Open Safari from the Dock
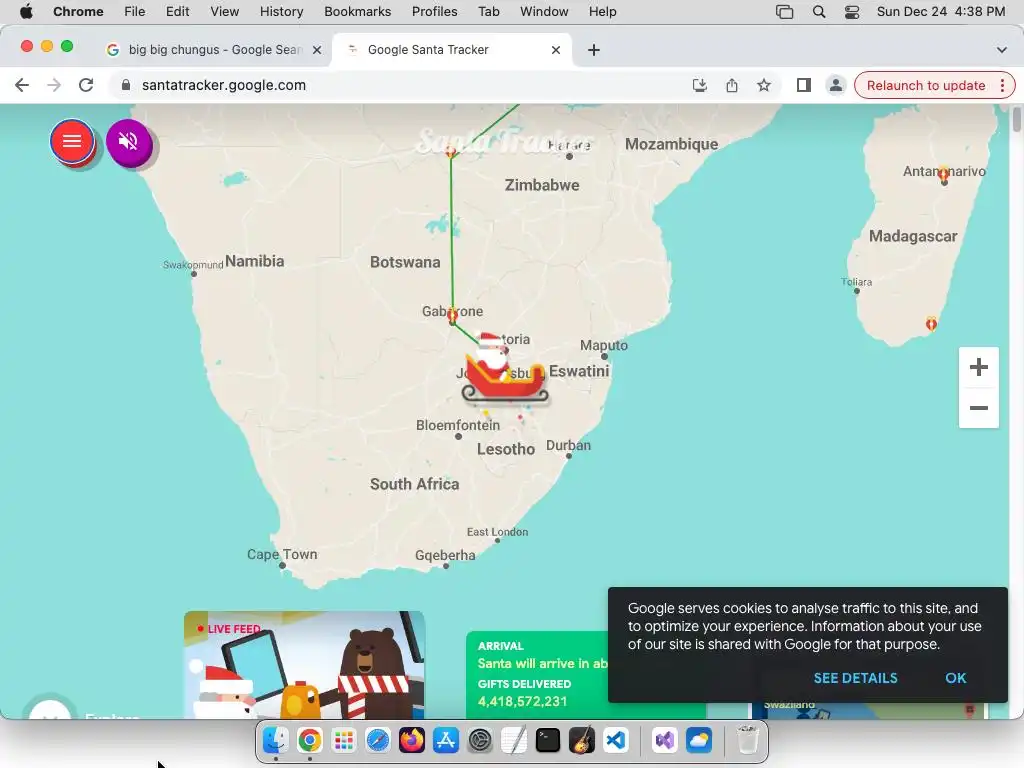 click(x=377, y=740)
